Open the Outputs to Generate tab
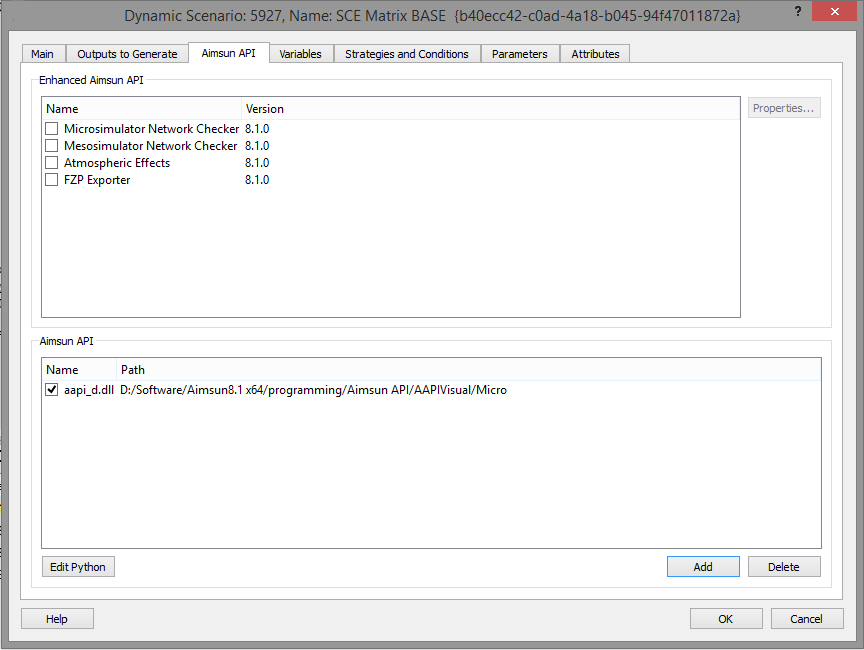The image size is (864, 650). pyautogui.click(x=126, y=53)
